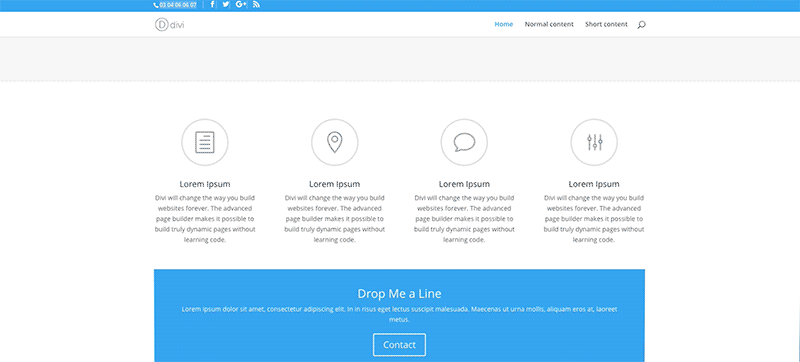Click the Google+ social icon
The image size is (800, 362).
(241, 5)
